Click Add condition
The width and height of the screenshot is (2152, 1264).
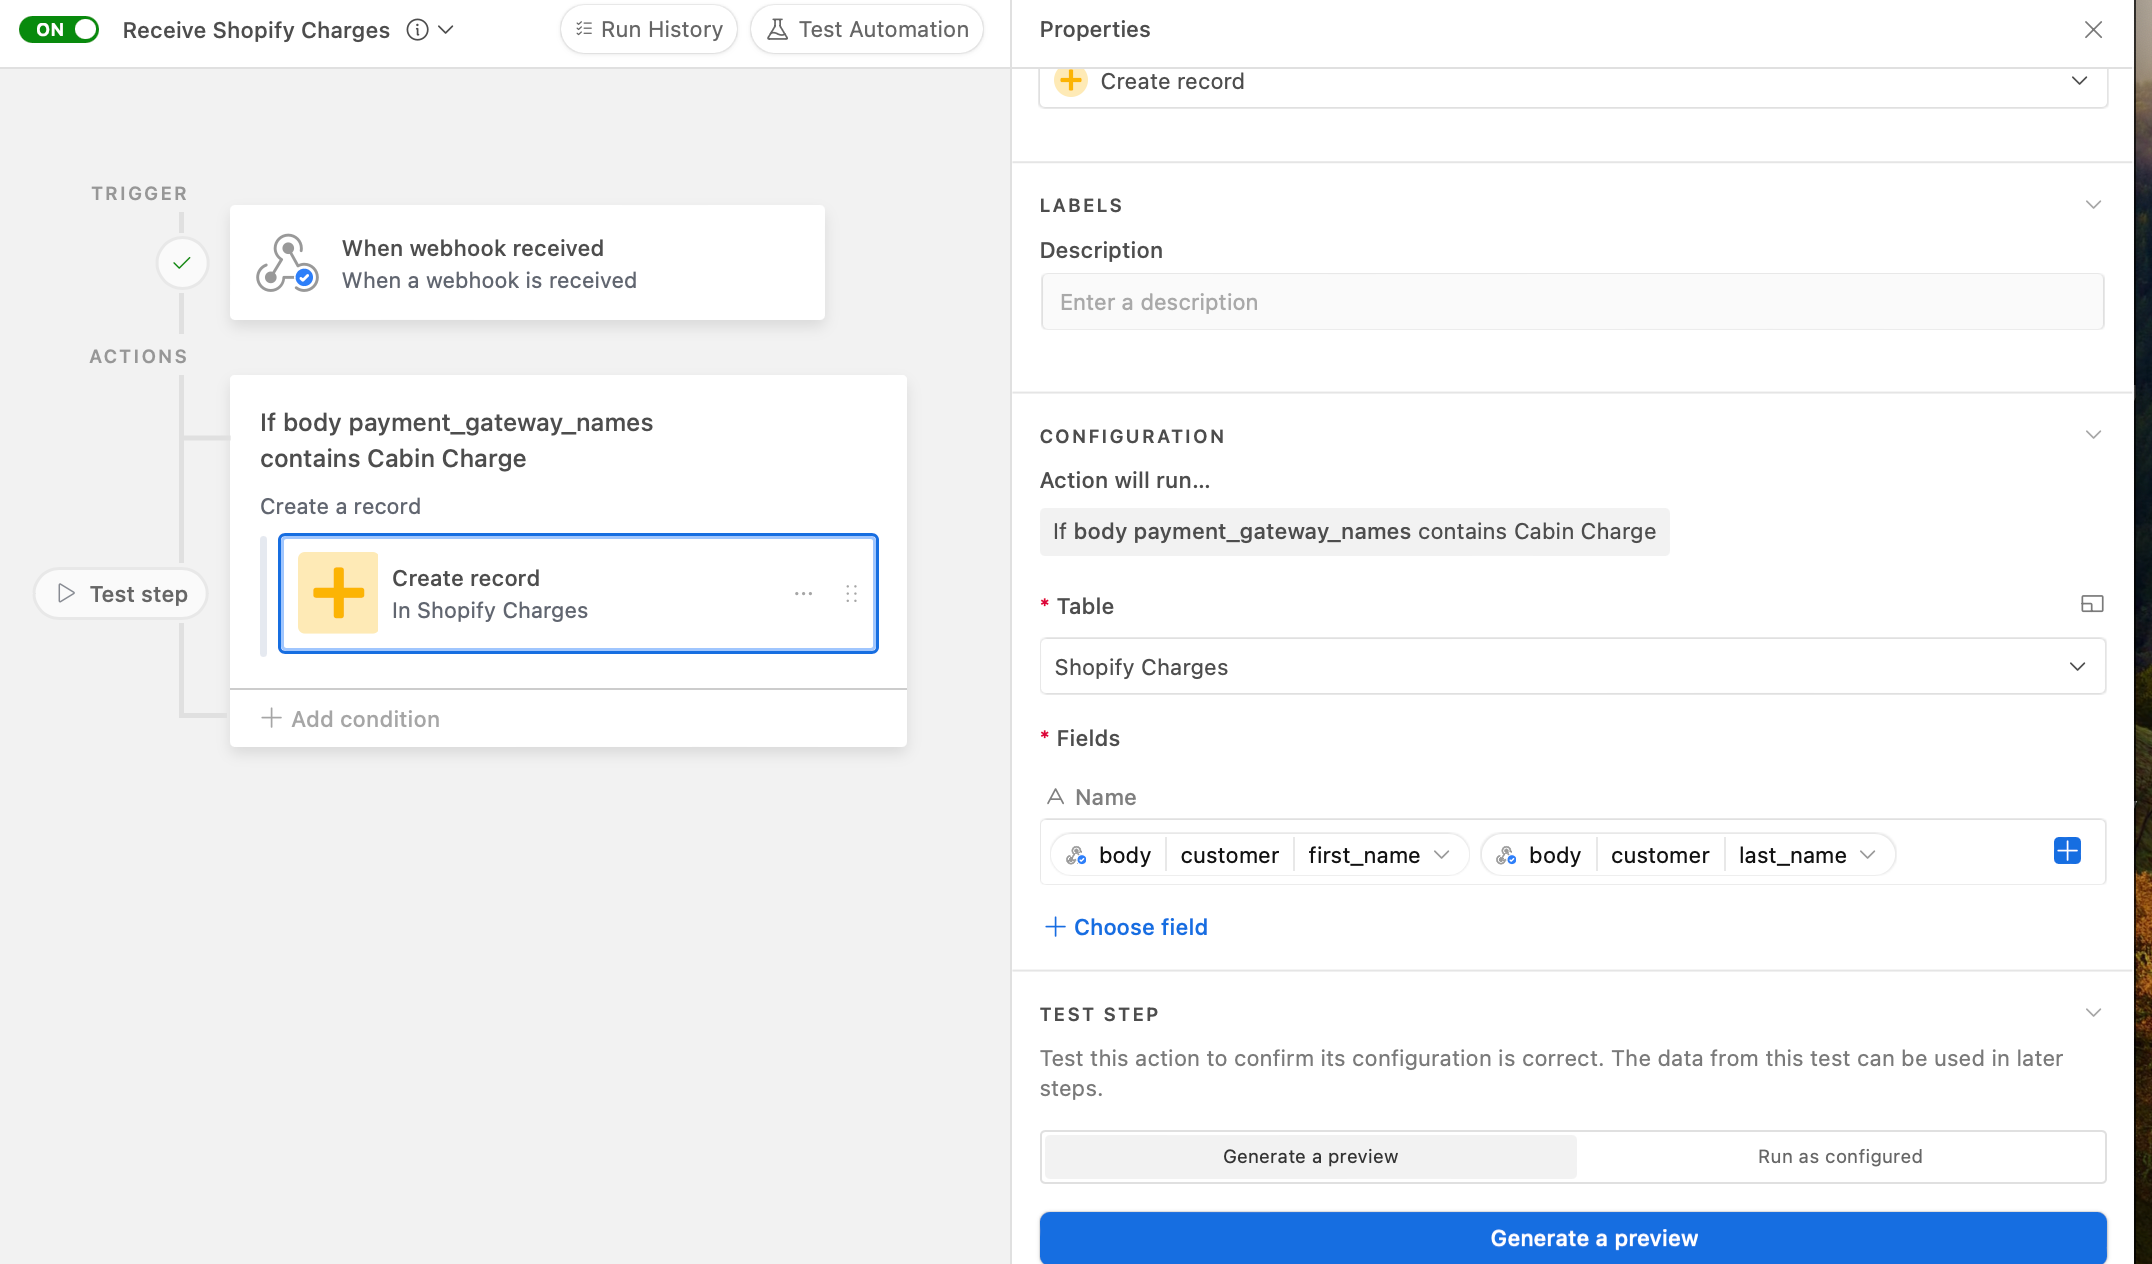(351, 719)
